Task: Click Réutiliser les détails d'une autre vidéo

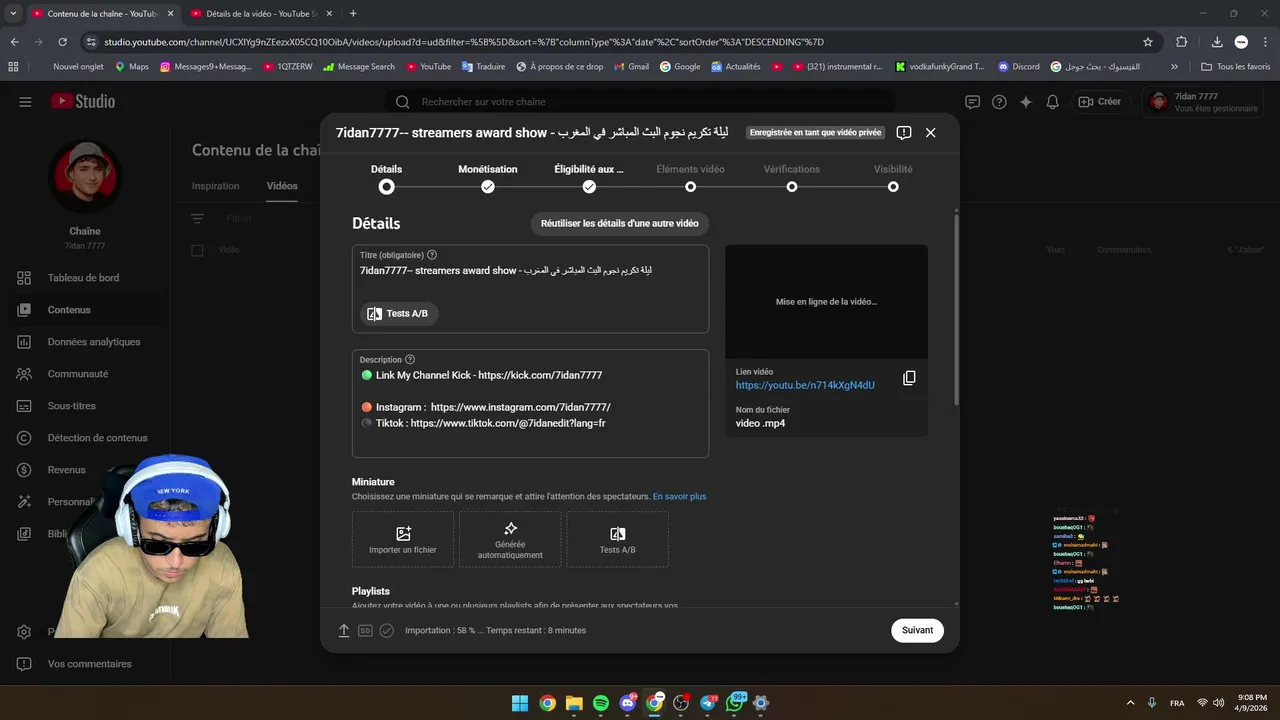Action: (x=620, y=223)
